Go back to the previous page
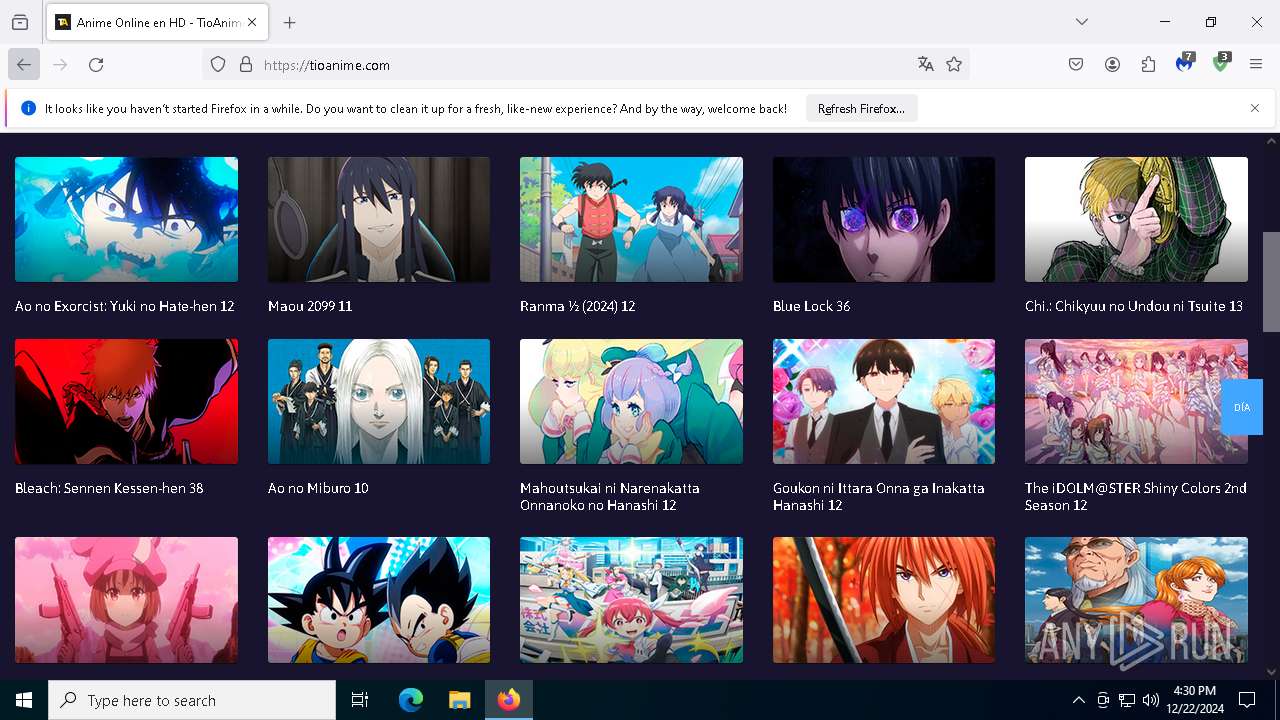The image size is (1280, 720). click(x=24, y=64)
